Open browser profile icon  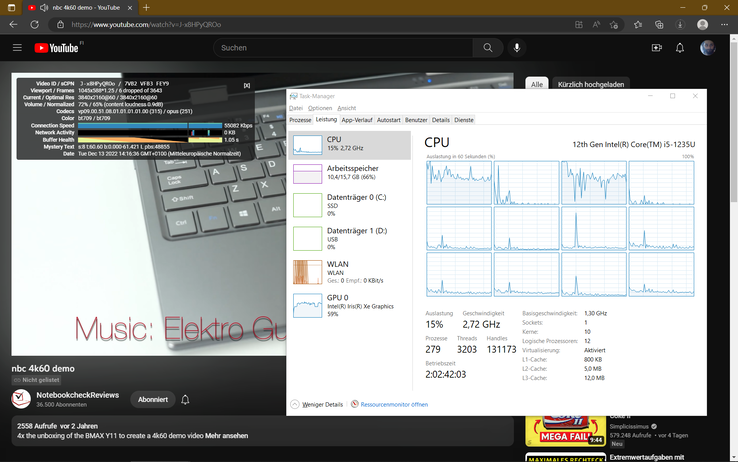[702, 24]
